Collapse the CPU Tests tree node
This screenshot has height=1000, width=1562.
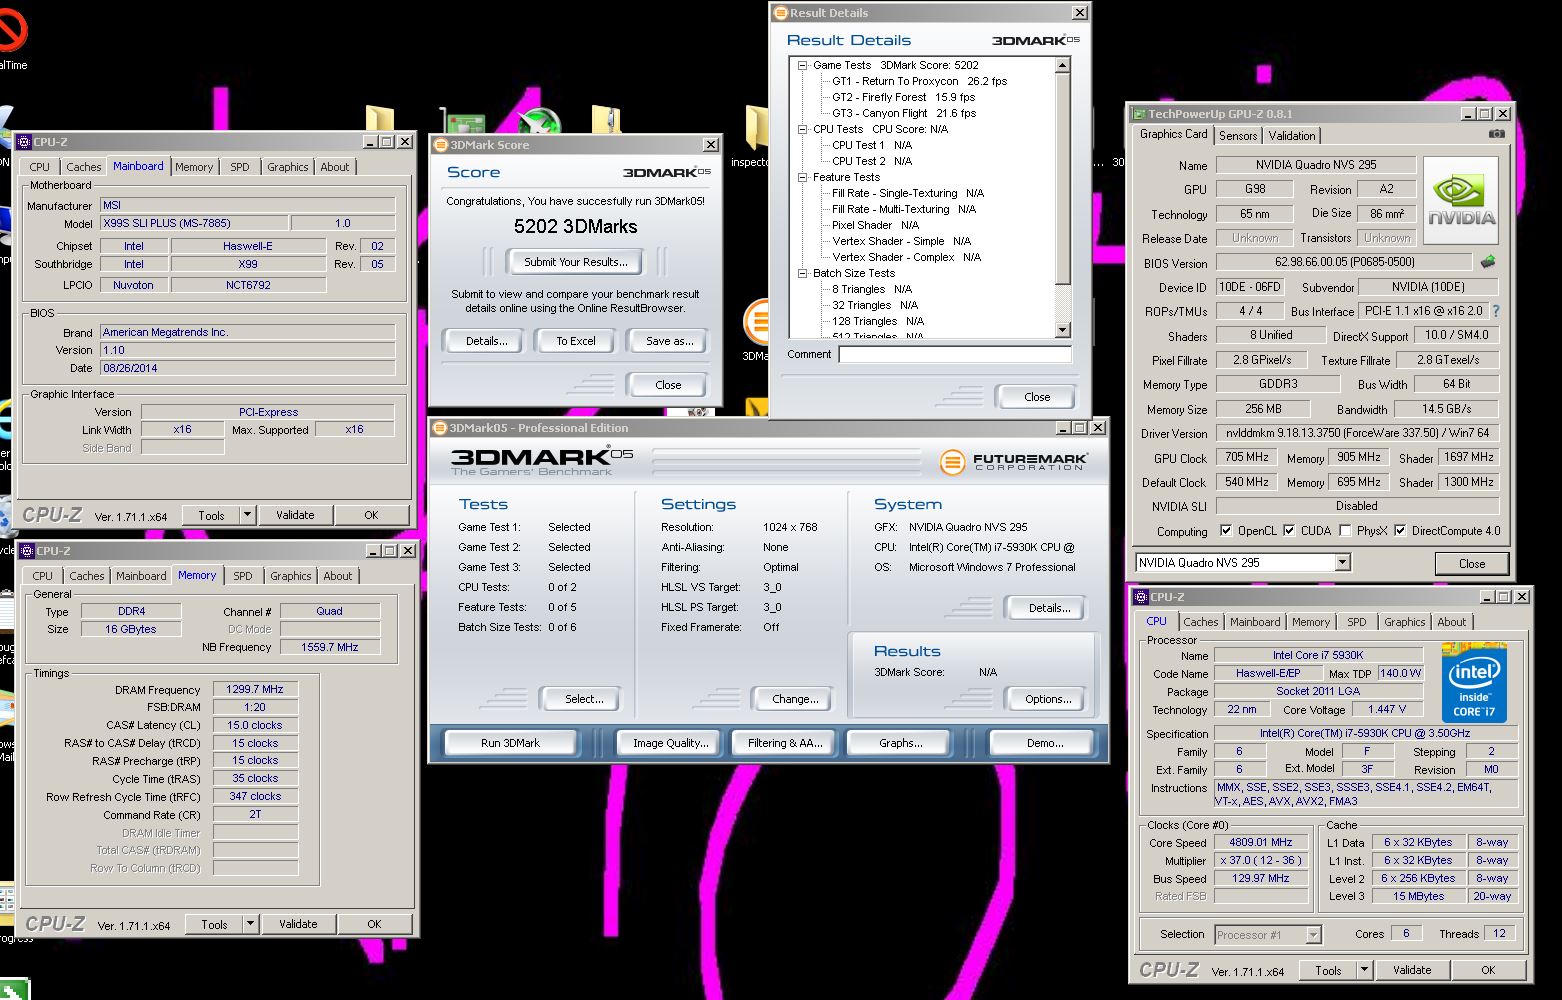(x=802, y=129)
